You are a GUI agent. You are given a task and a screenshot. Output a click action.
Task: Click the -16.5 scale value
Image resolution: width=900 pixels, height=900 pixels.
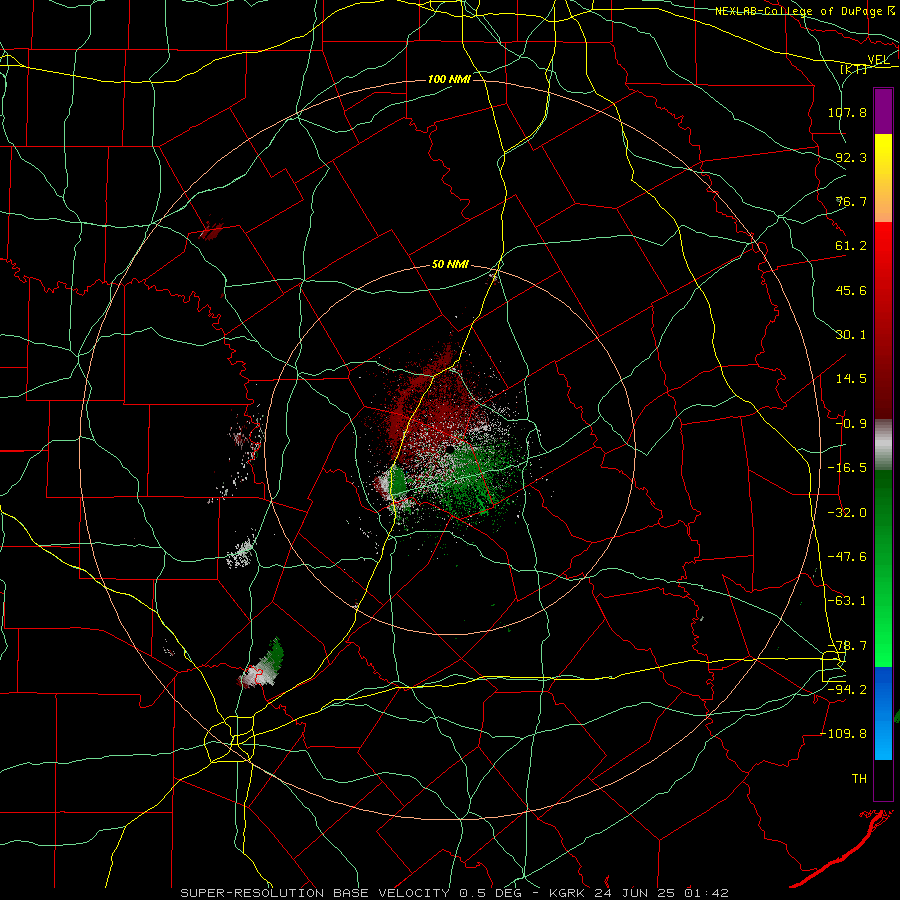point(847,468)
